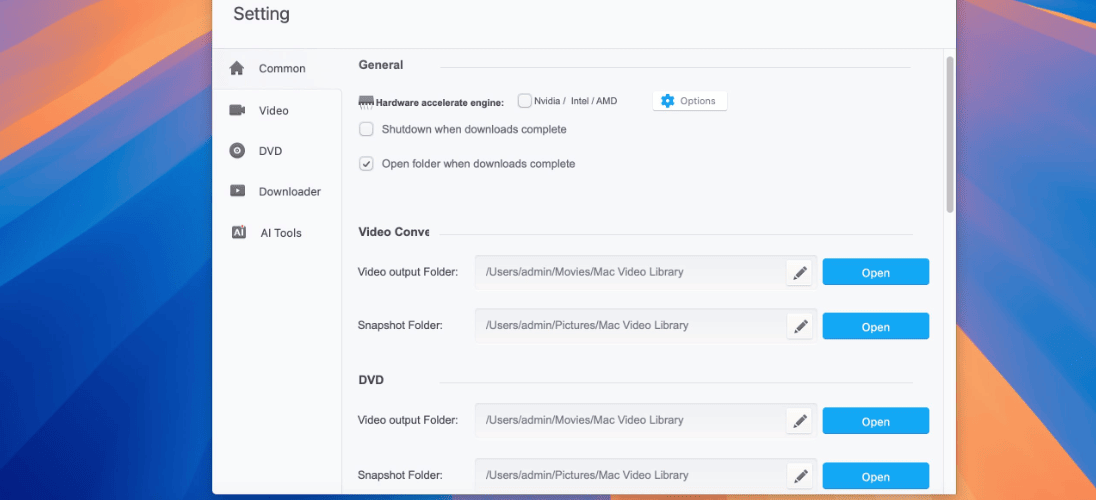Screen dimensions: 1096x500
Task: Click the gear icon in Options button
Action: coord(668,101)
